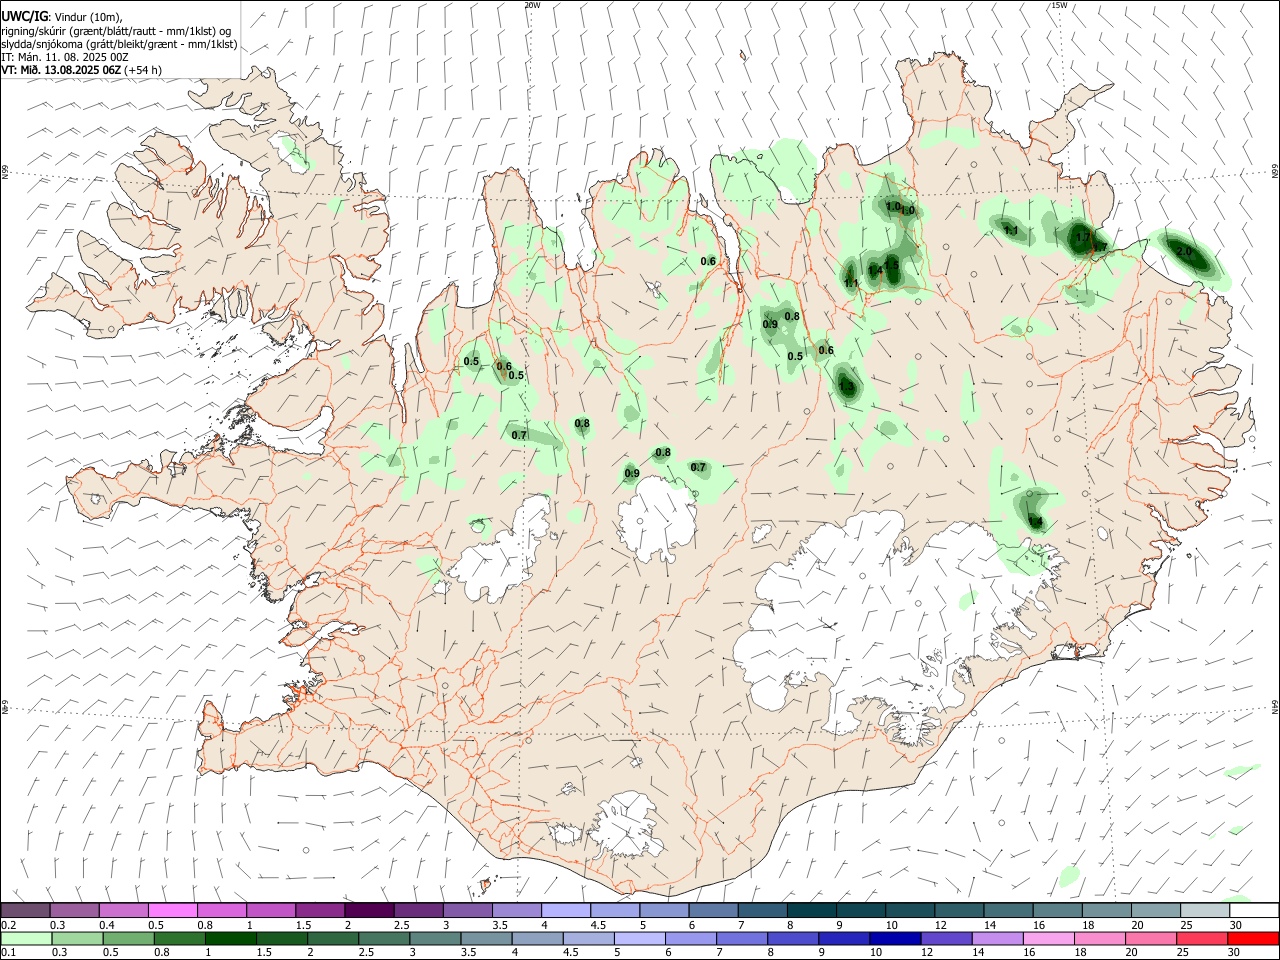Click the lower legend swatch labeled 25
Viewport: 1280px width, 960px height.
[1200, 938]
